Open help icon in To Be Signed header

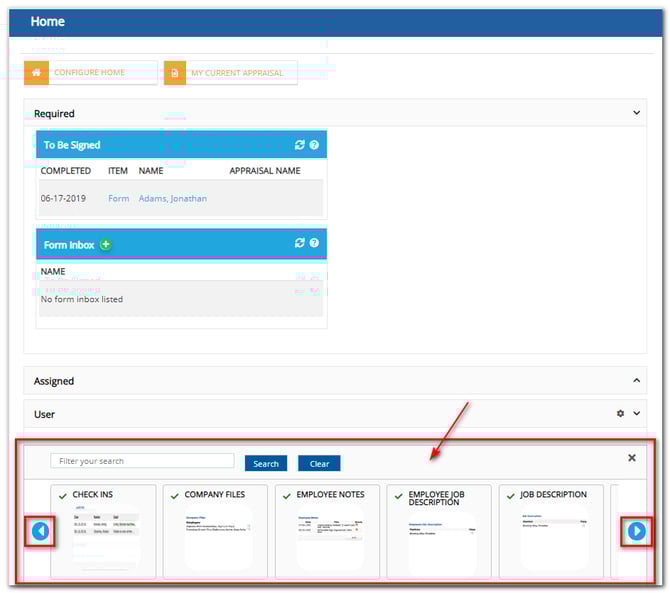tap(314, 145)
